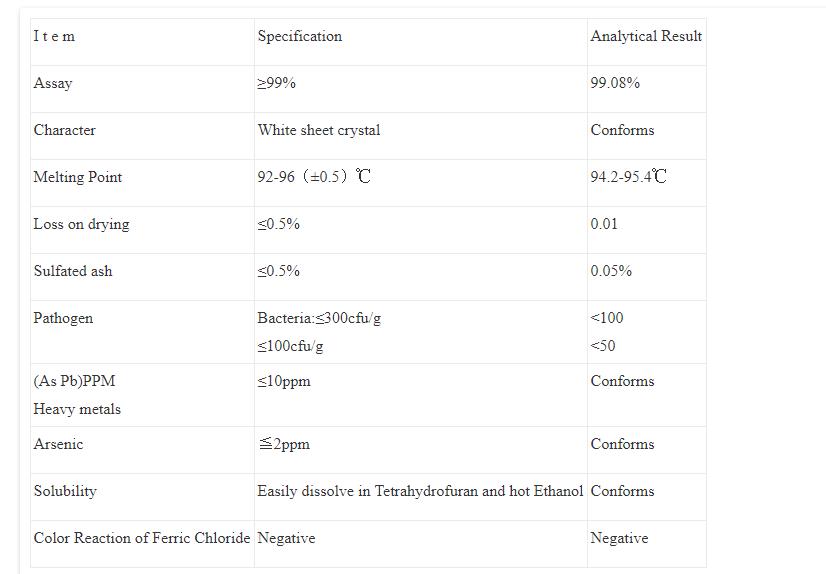Click the 'Specification' column header
The image size is (826, 574).
tap(299, 37)
